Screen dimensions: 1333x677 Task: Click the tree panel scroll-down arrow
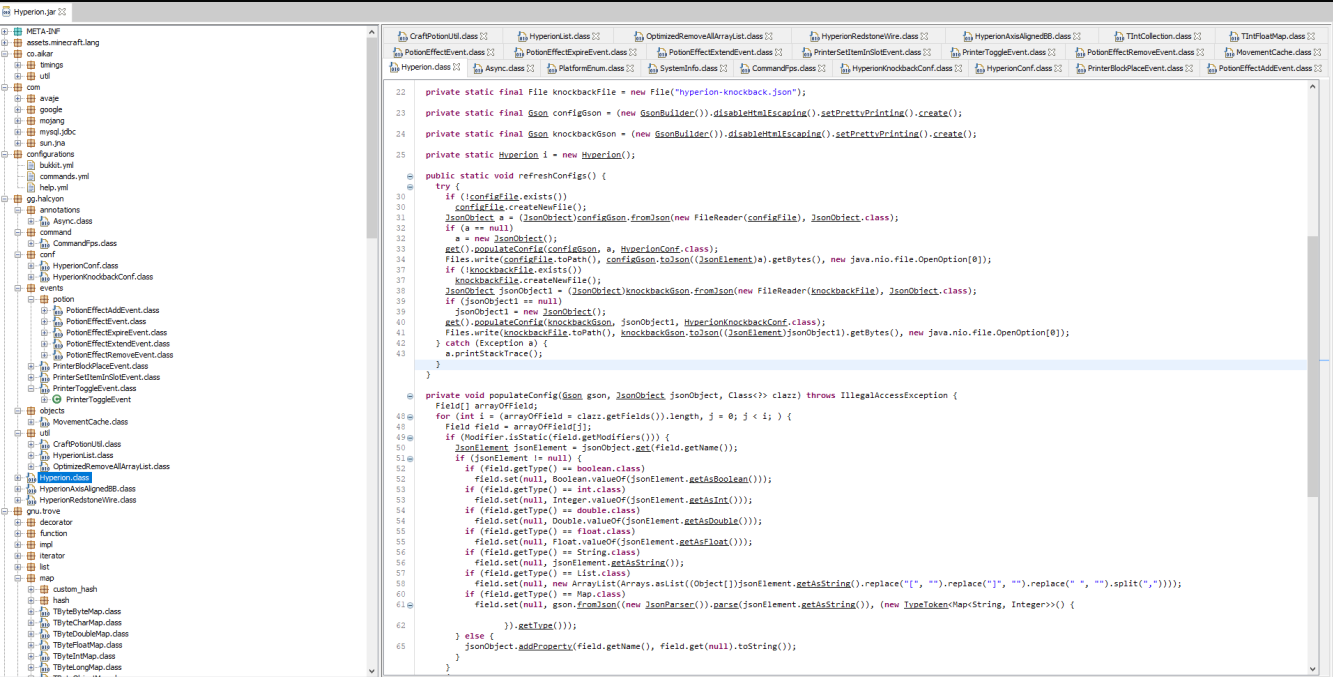[x=372, y=671]
